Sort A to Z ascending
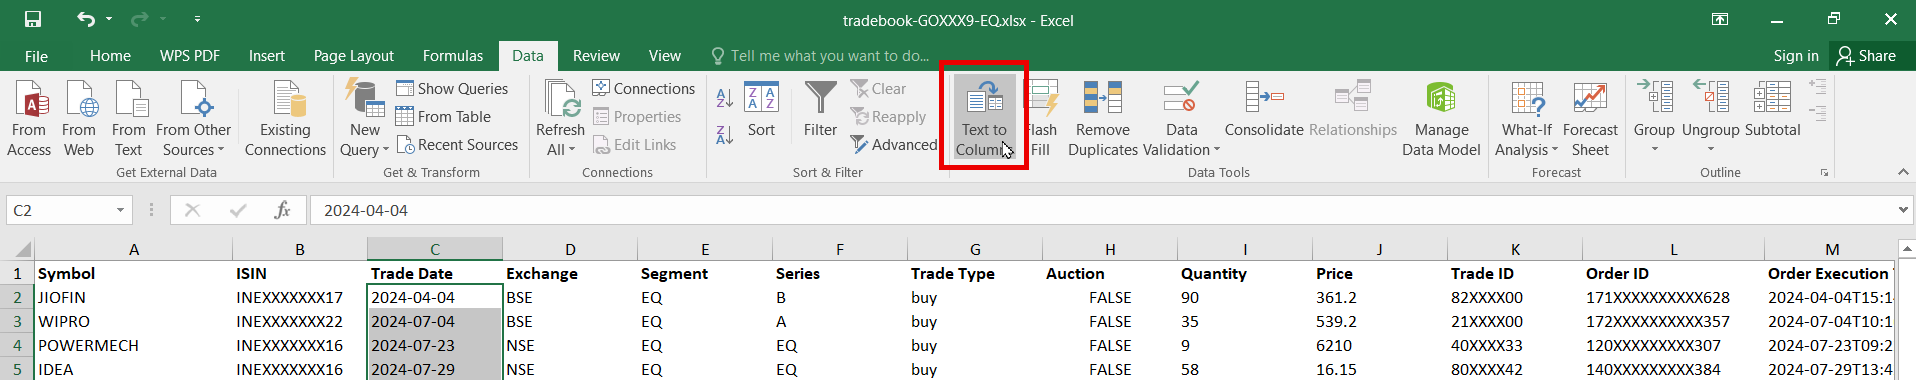The image size is (1916, 380). (x=725, y=97)
